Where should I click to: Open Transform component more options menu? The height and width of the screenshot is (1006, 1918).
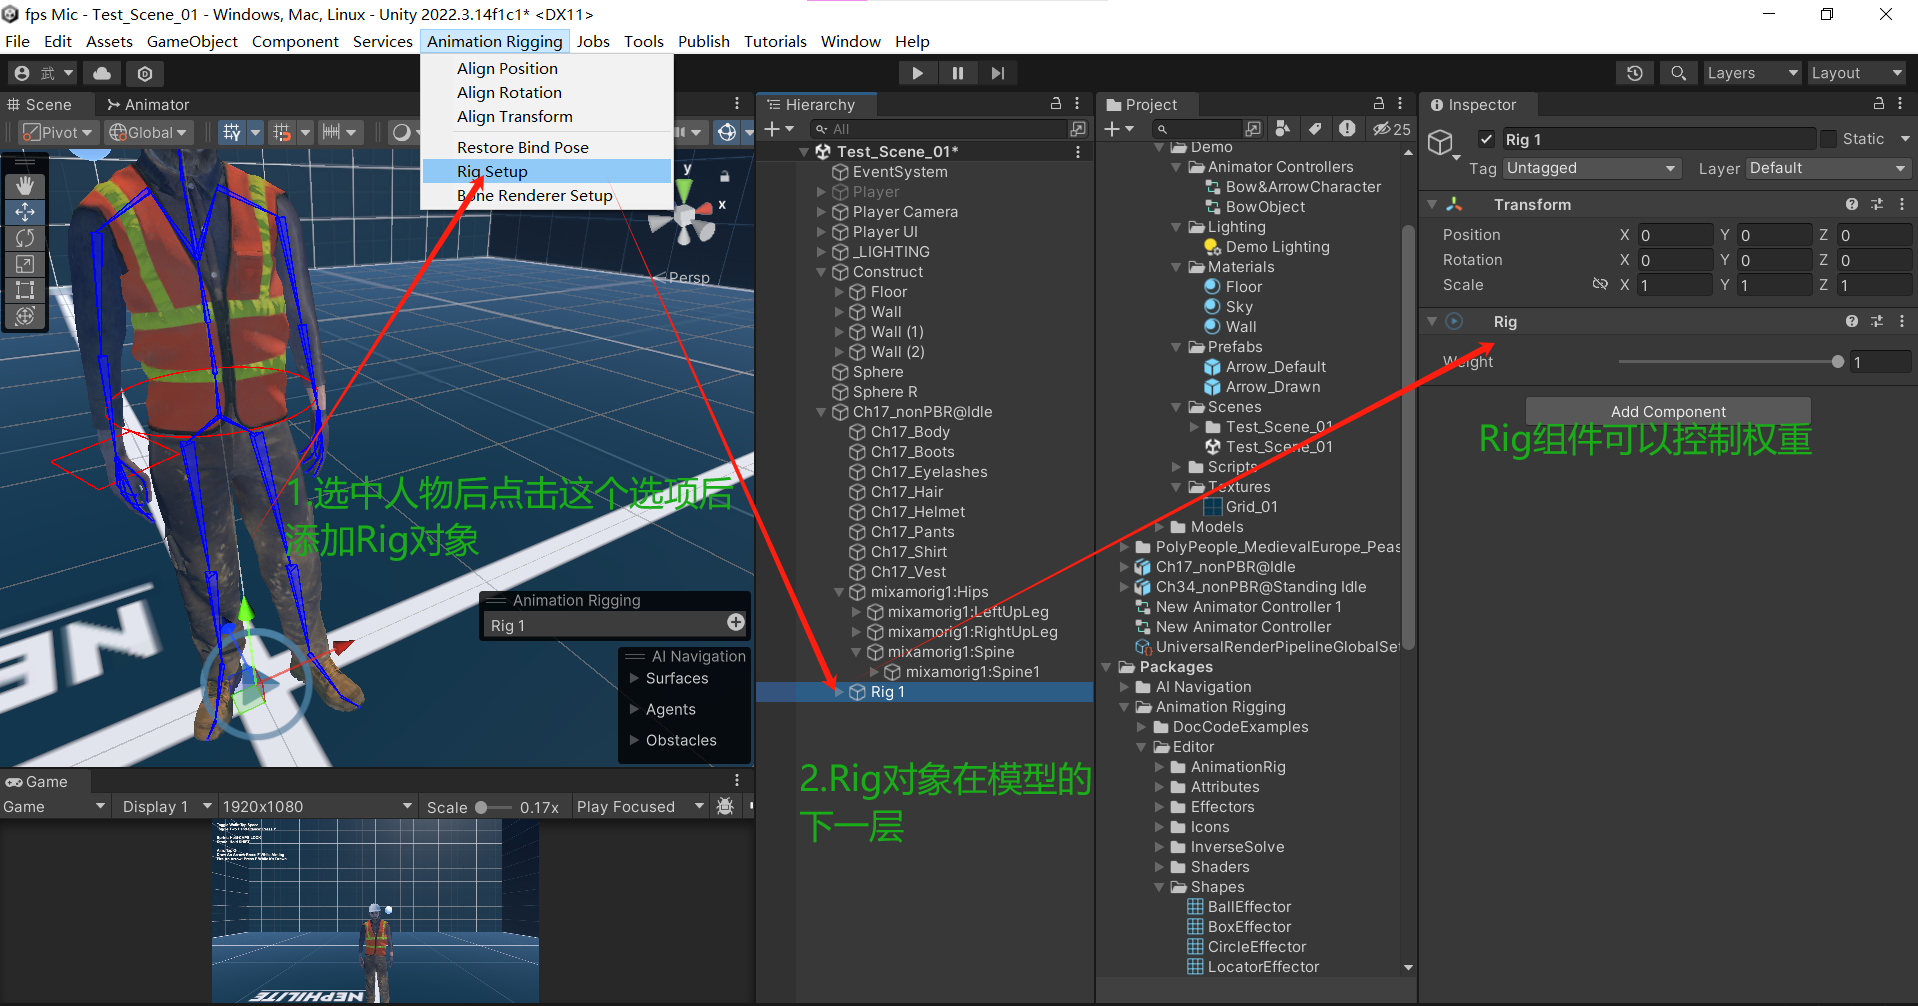point(1902,204)
